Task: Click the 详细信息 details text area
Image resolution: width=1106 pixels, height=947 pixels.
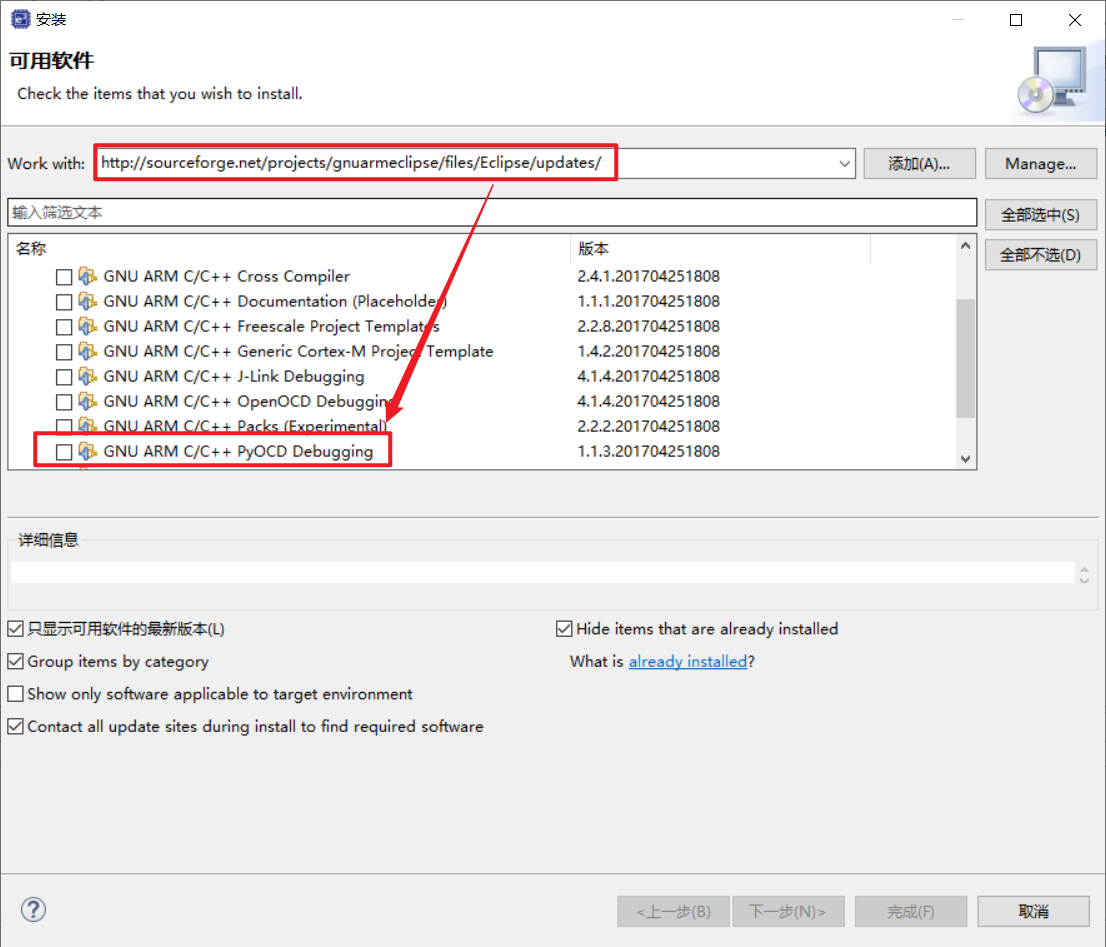Action: pyautogui.click(x=542, y=573)
